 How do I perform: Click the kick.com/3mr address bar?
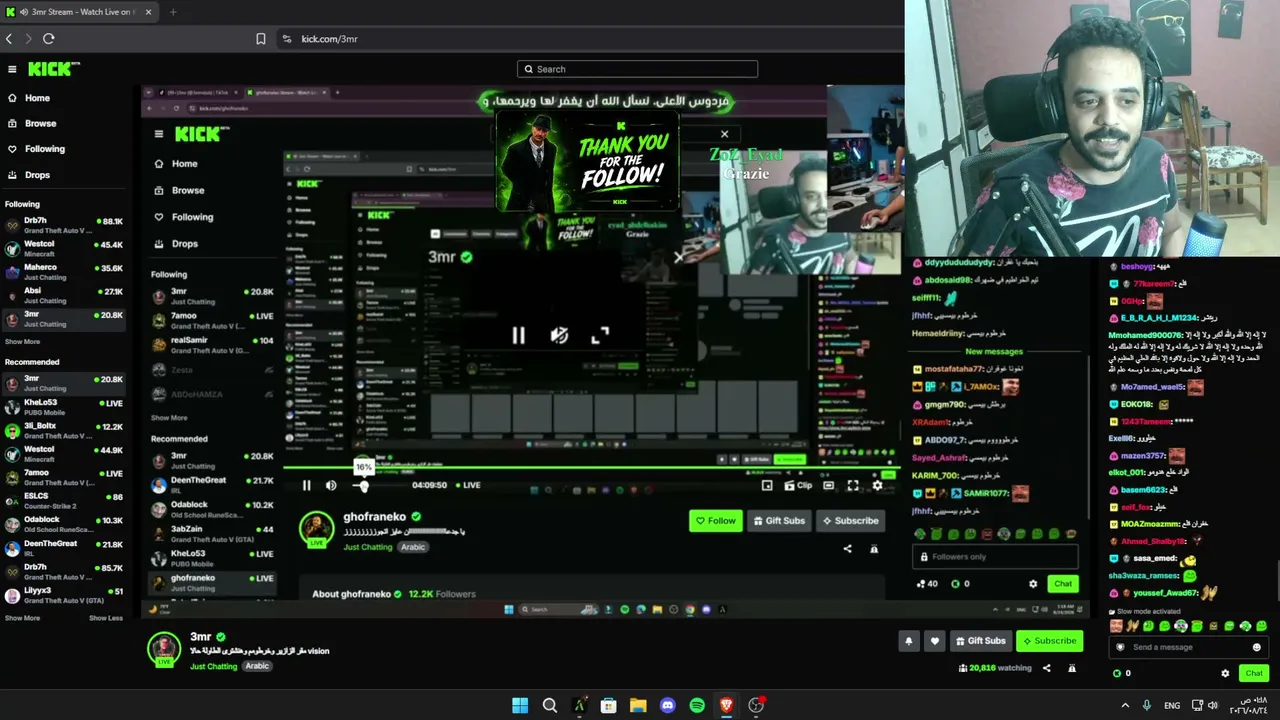[590, 39]
